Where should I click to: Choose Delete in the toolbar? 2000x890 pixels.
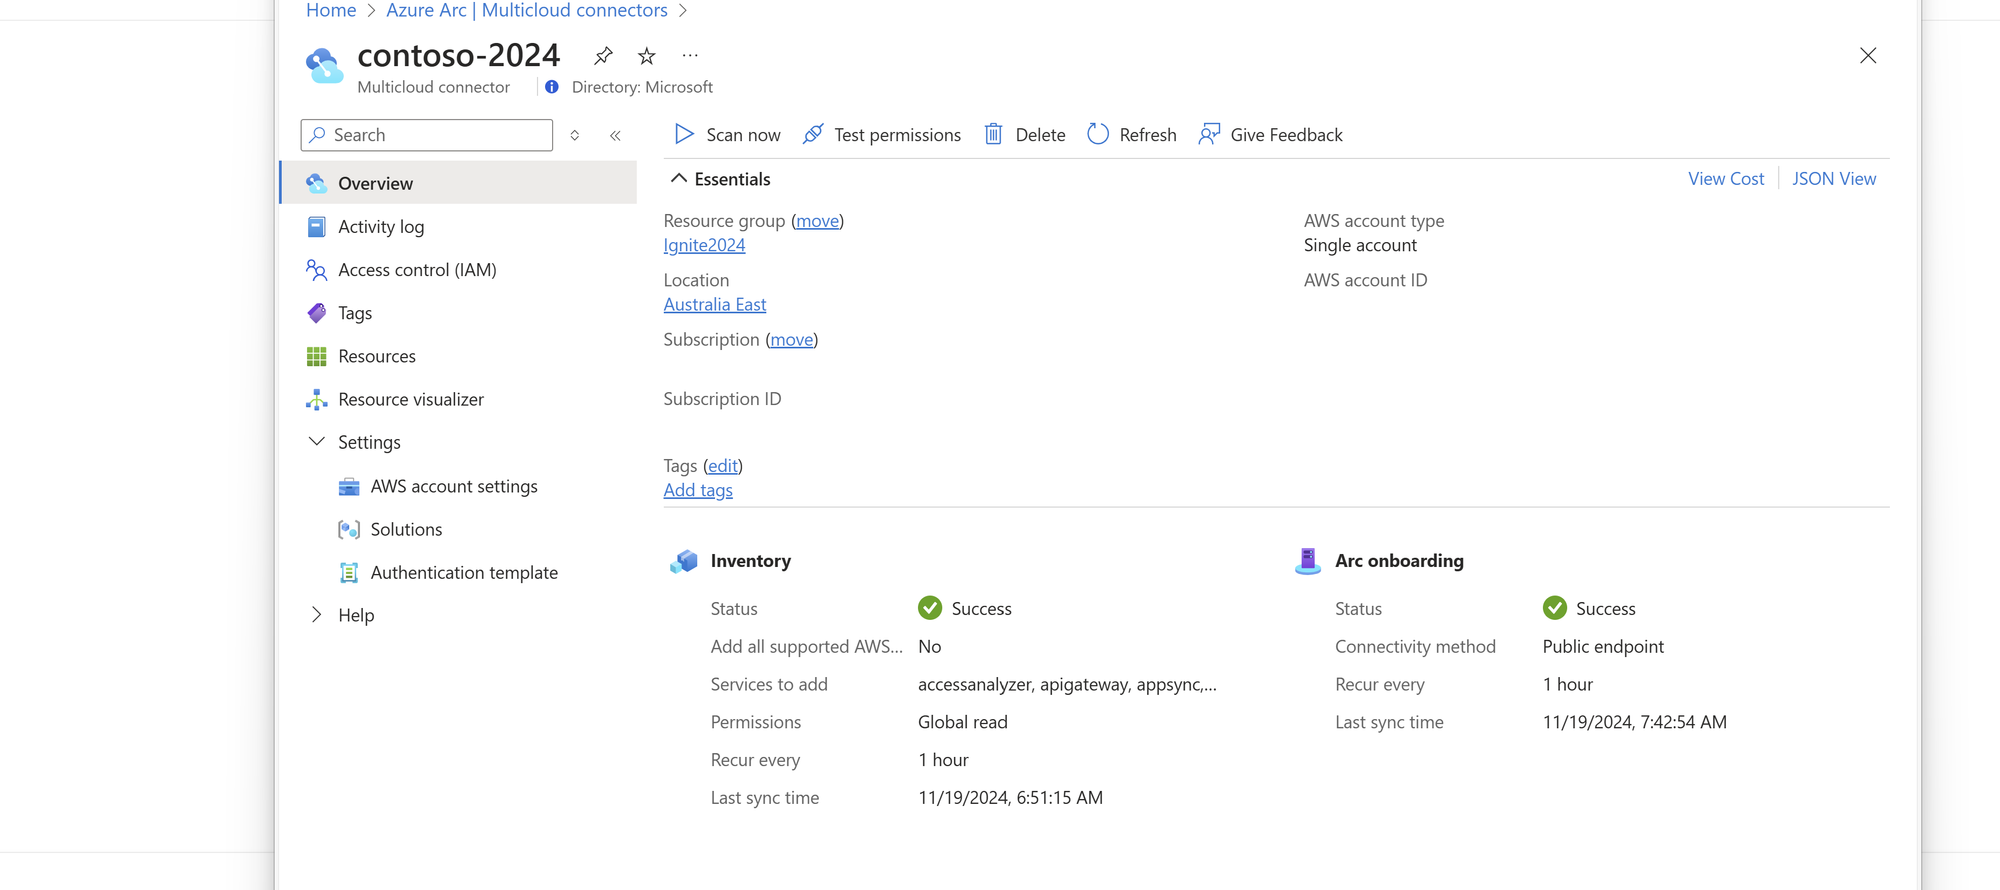point(1025,135)
